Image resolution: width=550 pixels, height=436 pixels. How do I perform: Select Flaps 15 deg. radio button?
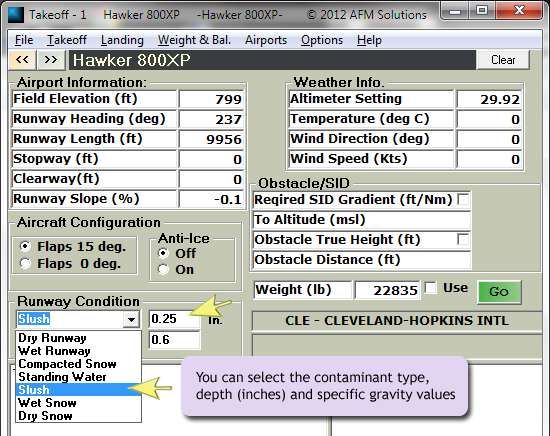tap(25, 247)
